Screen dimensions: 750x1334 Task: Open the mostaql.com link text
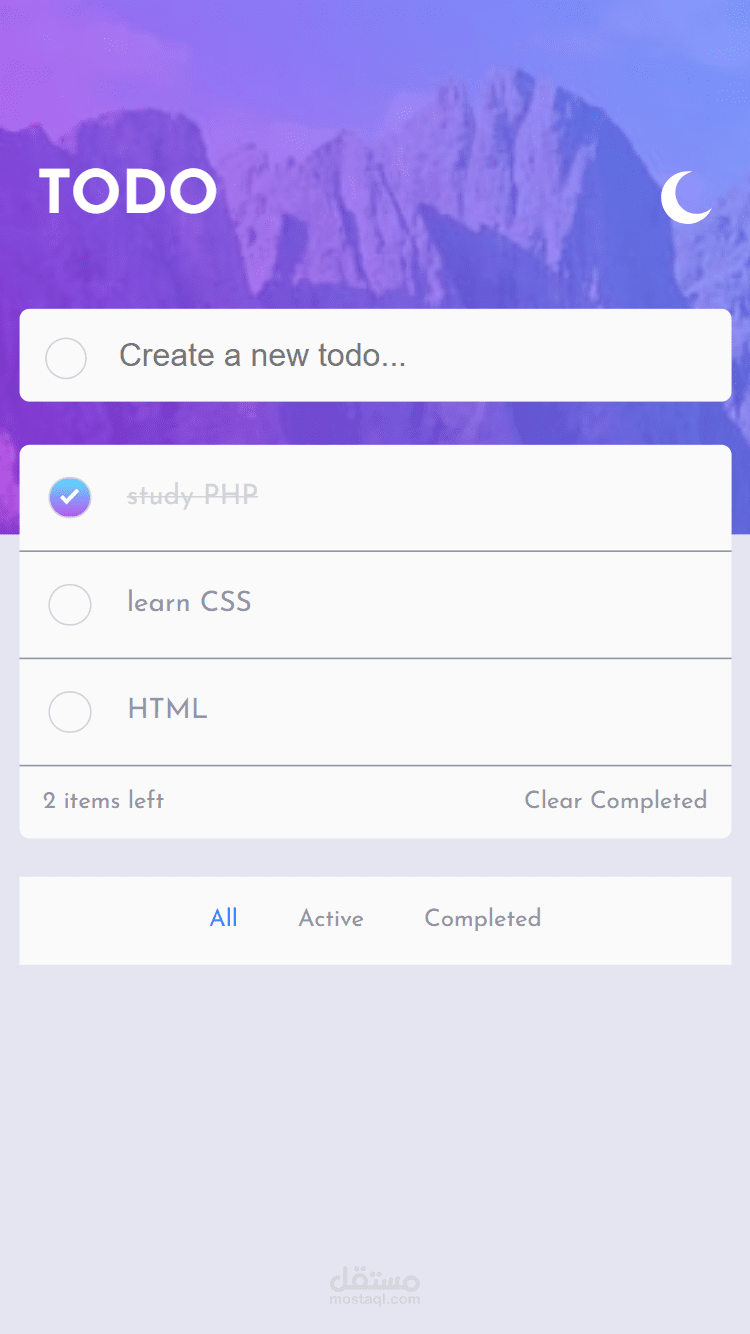click(x=375, y=1300)
